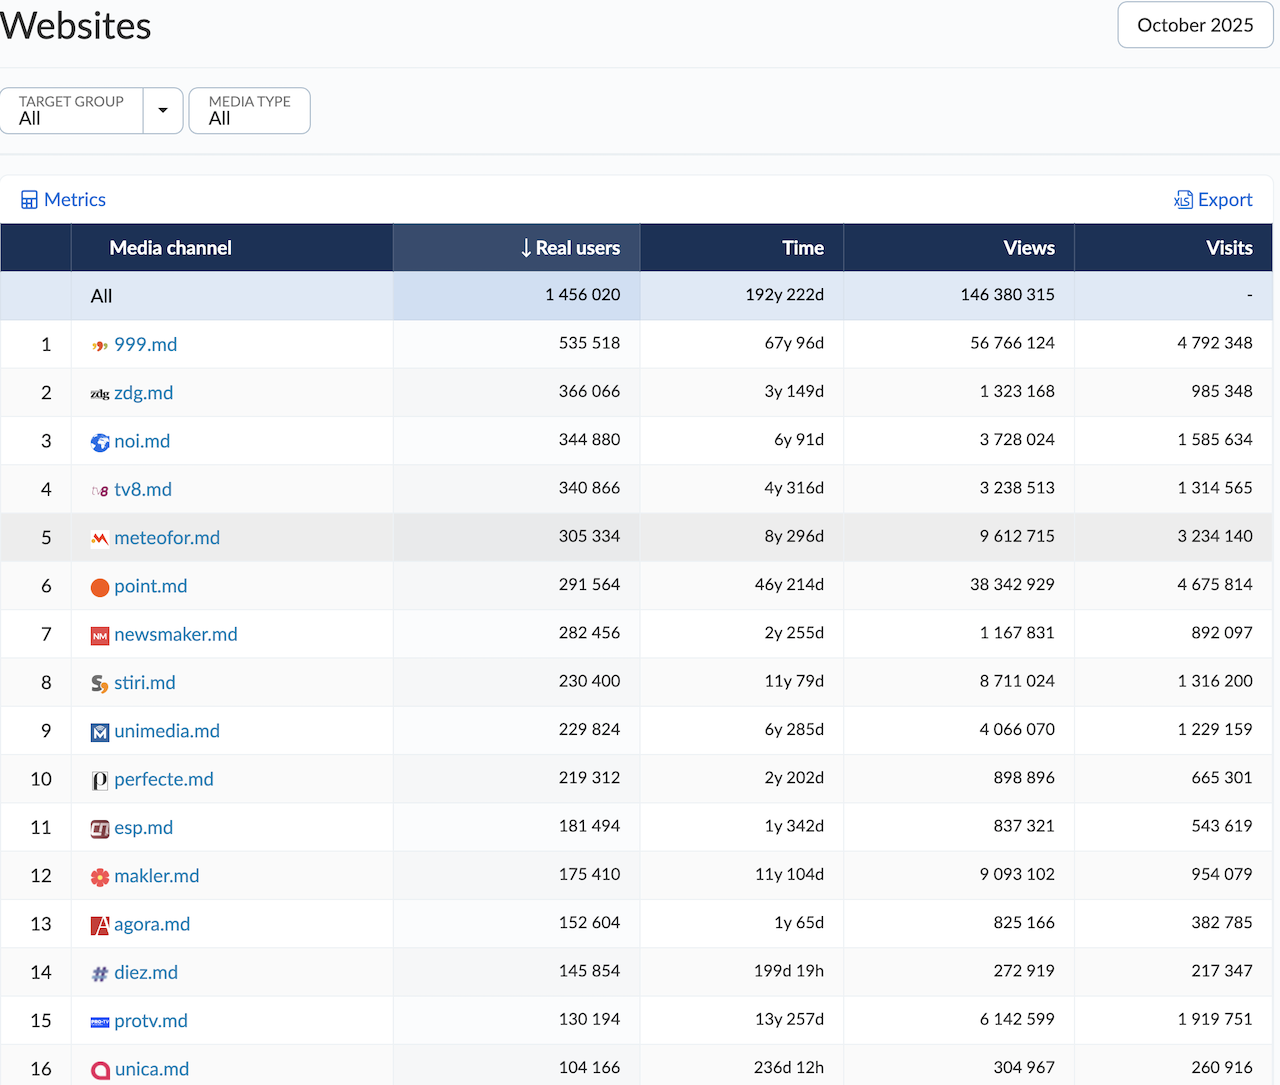The image size is (1280, 1085).
Task: Expand the Target Group dropdown arrow
Action: [163, 110]
